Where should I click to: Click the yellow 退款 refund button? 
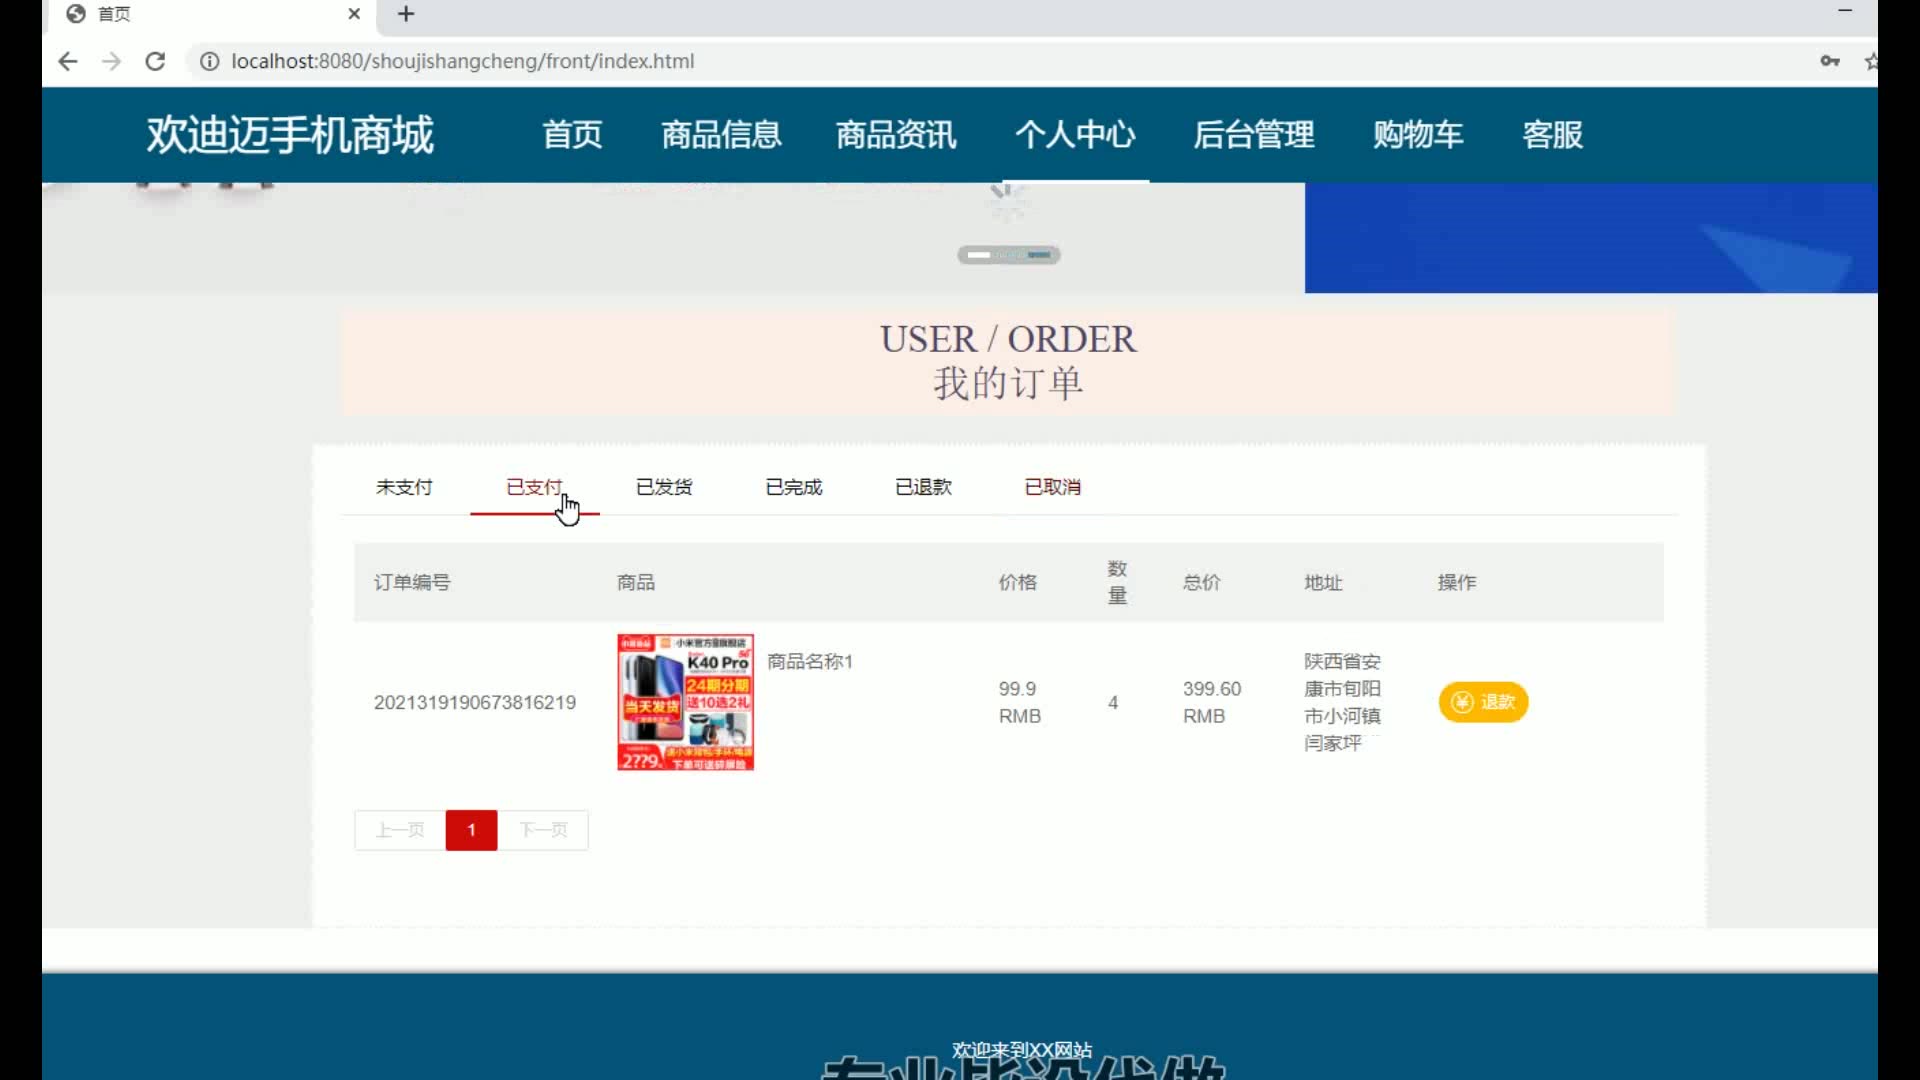[1483, 702]
